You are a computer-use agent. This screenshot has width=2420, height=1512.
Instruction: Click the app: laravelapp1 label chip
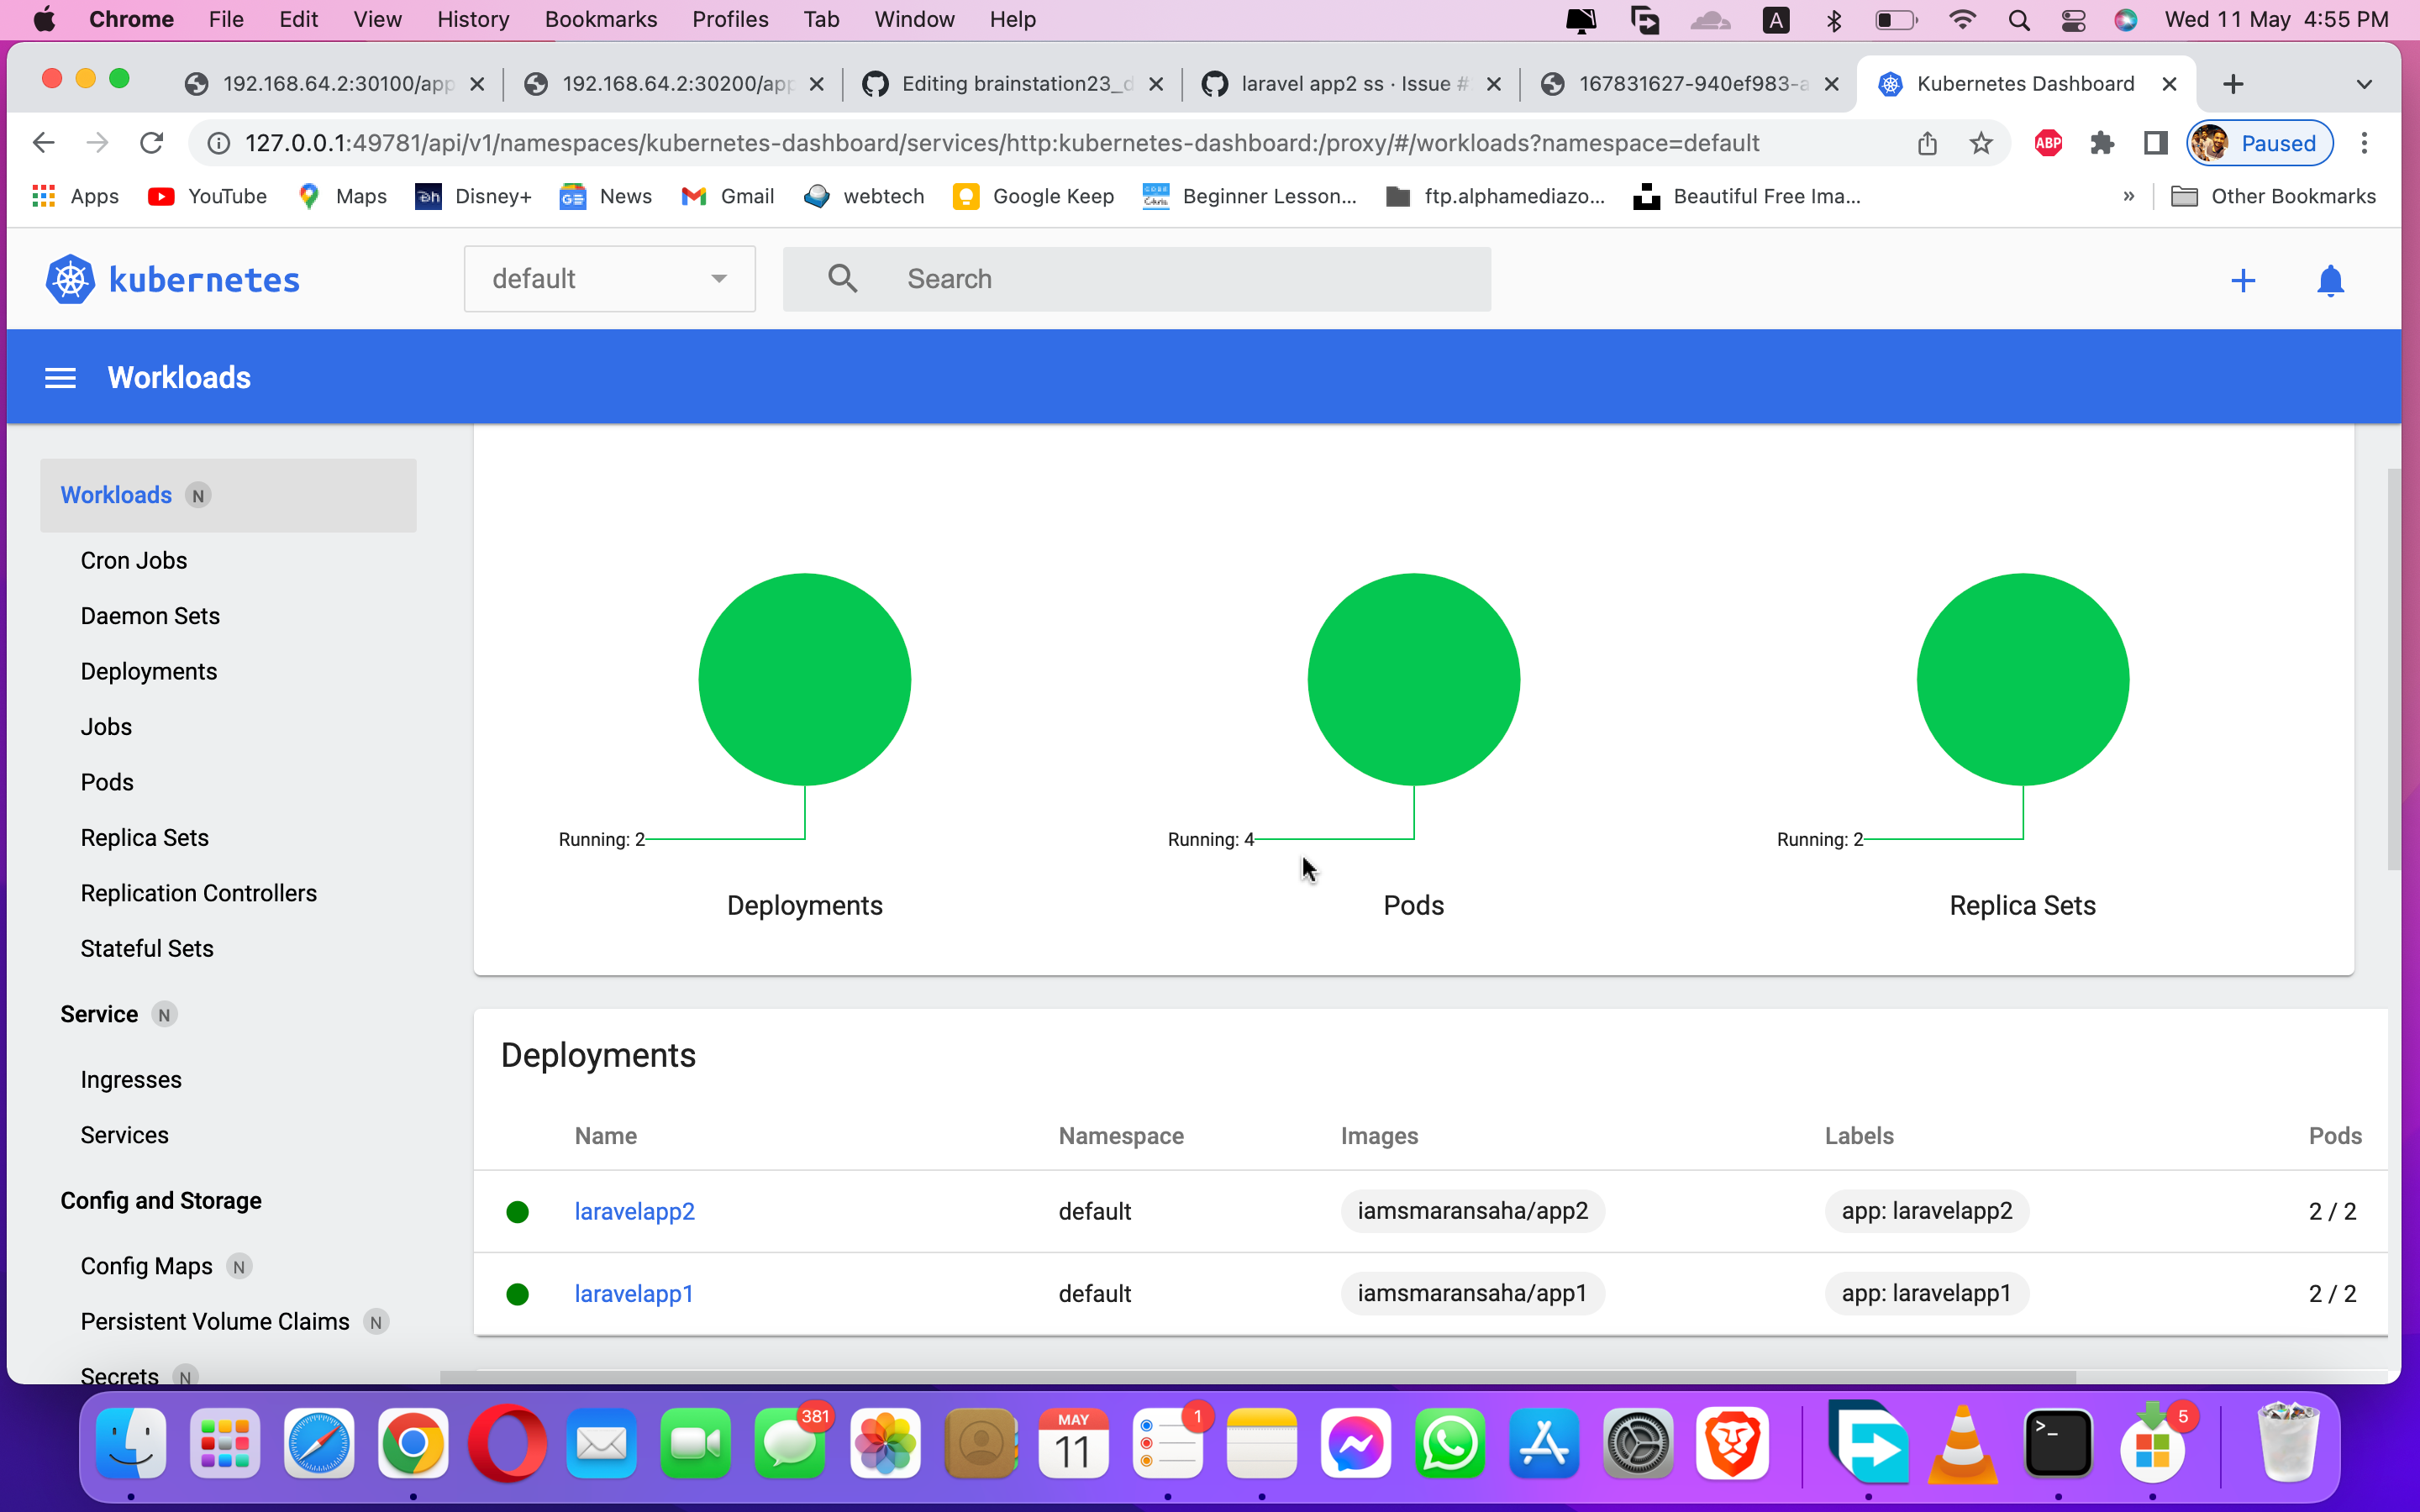pyautogui.click(x=1926, y=1293)
